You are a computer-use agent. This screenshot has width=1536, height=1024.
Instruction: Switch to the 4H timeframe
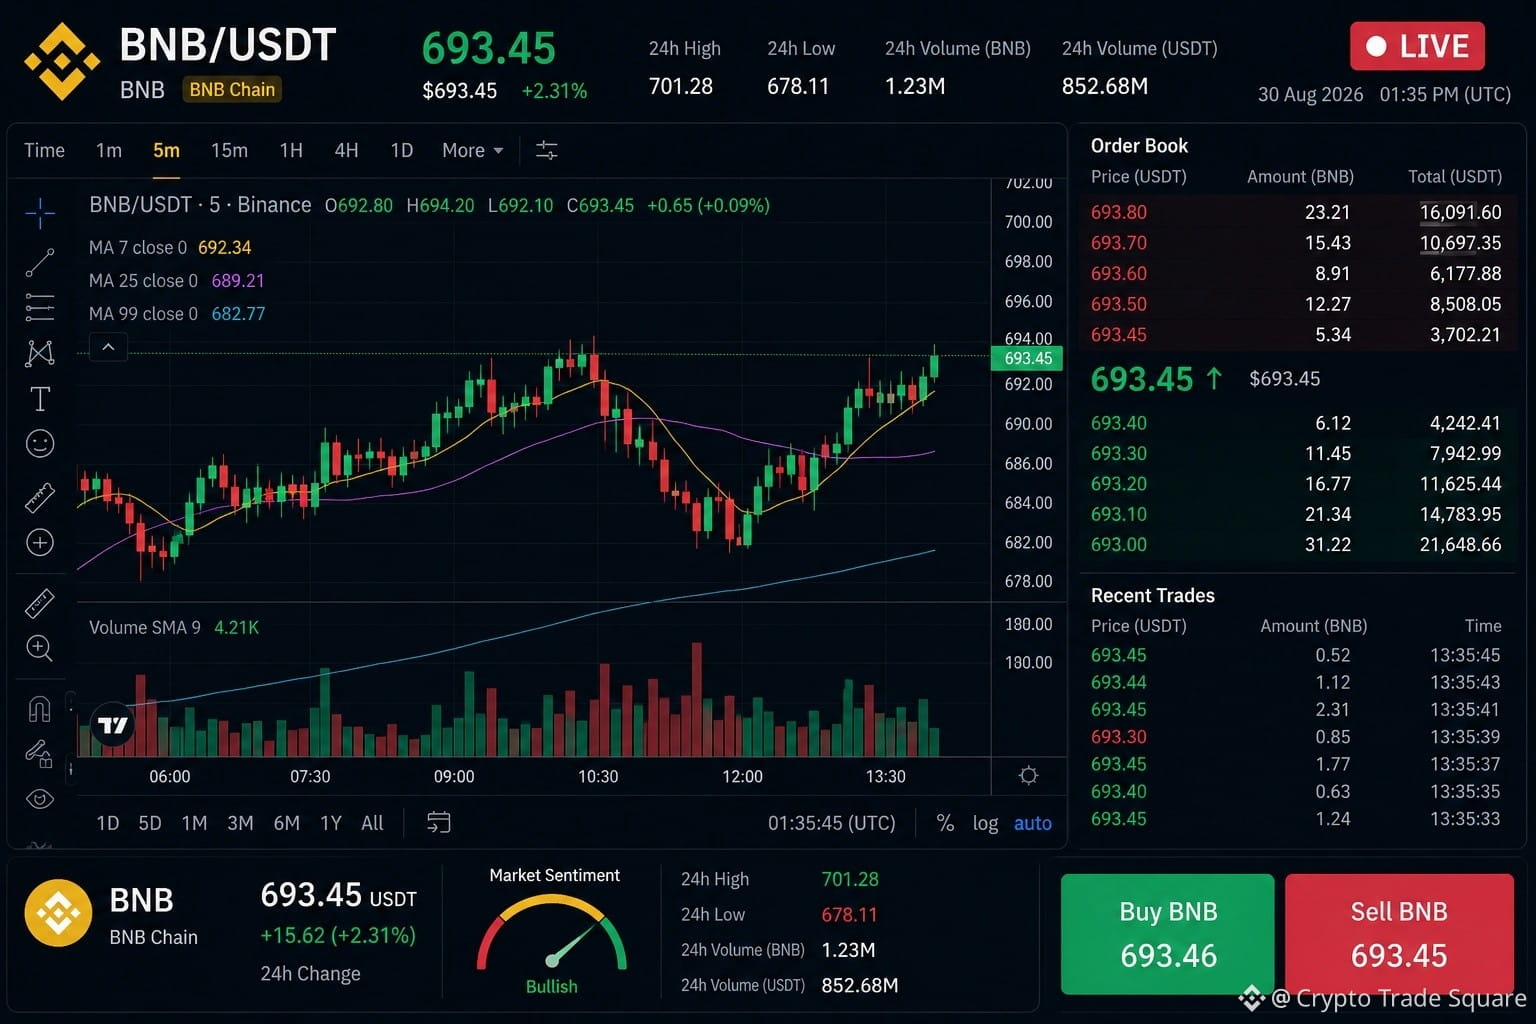(x=346, y=150)
